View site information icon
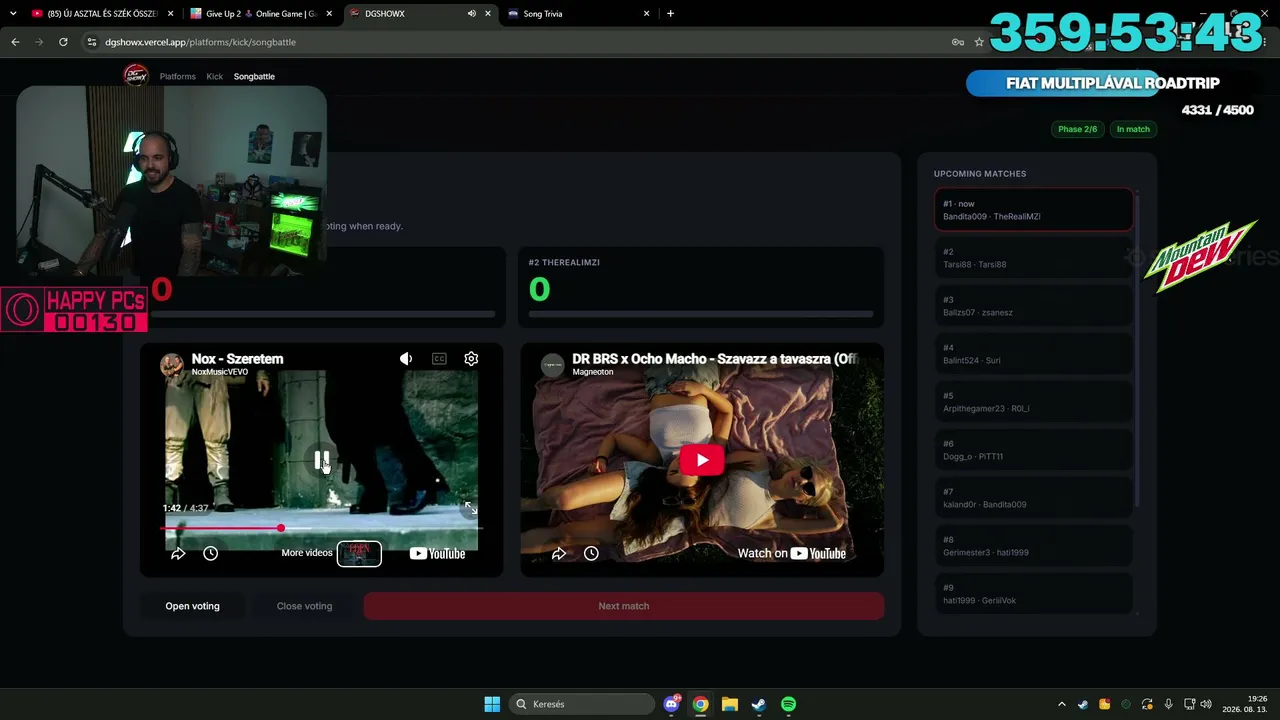This screenshot has width=1280, height=720. pyautogui.click(x=92, y=42)
